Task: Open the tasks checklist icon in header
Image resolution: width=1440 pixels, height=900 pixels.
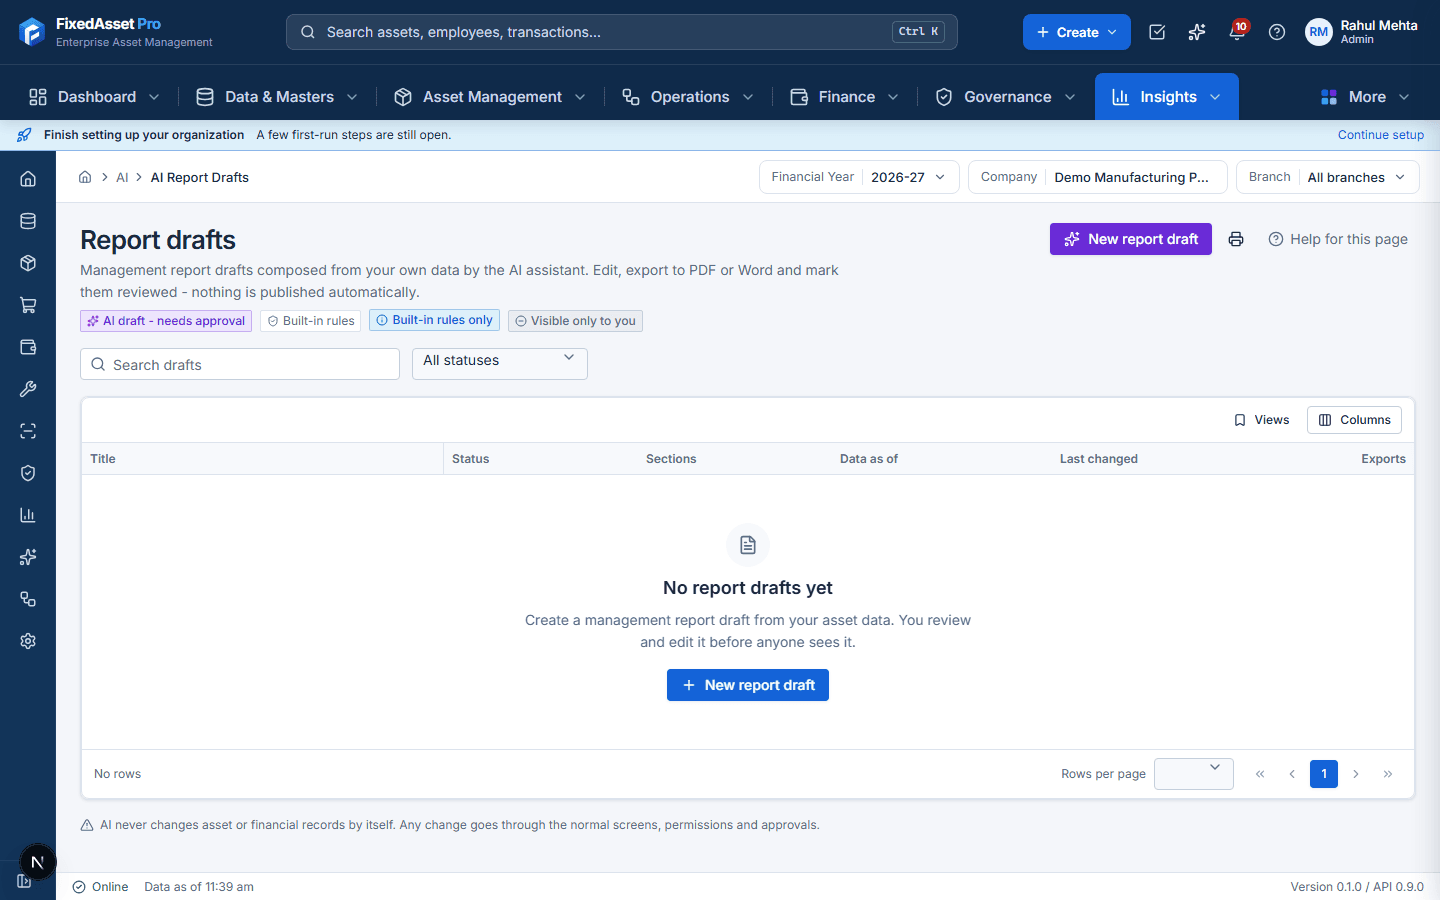Action: pos(1157,32)
